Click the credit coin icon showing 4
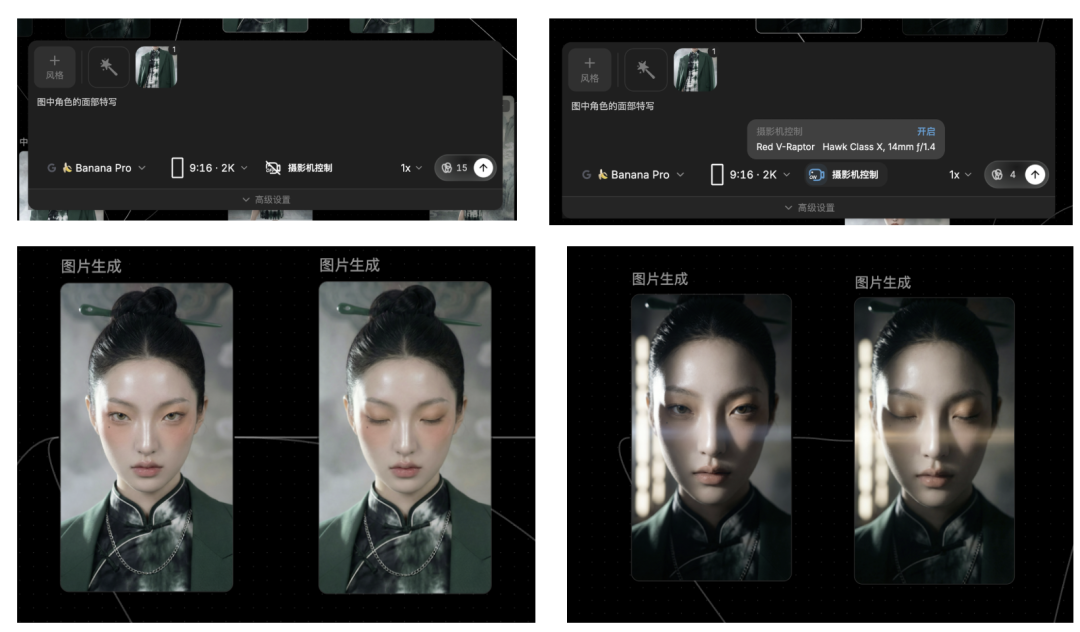 pos(997,174)
